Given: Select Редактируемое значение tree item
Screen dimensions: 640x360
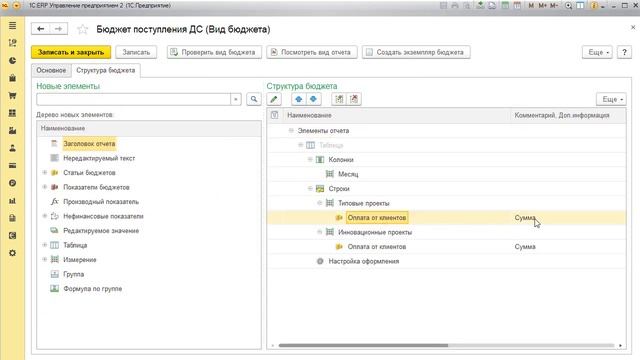Looking at the screenshot, I should coord(101,231).
